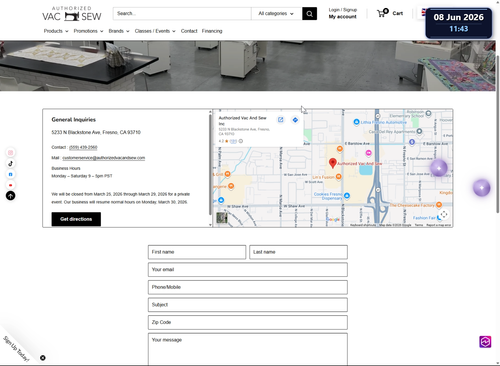Click the customerservice email address link
This screenshot has width=500, height=366.
(104, 158)
